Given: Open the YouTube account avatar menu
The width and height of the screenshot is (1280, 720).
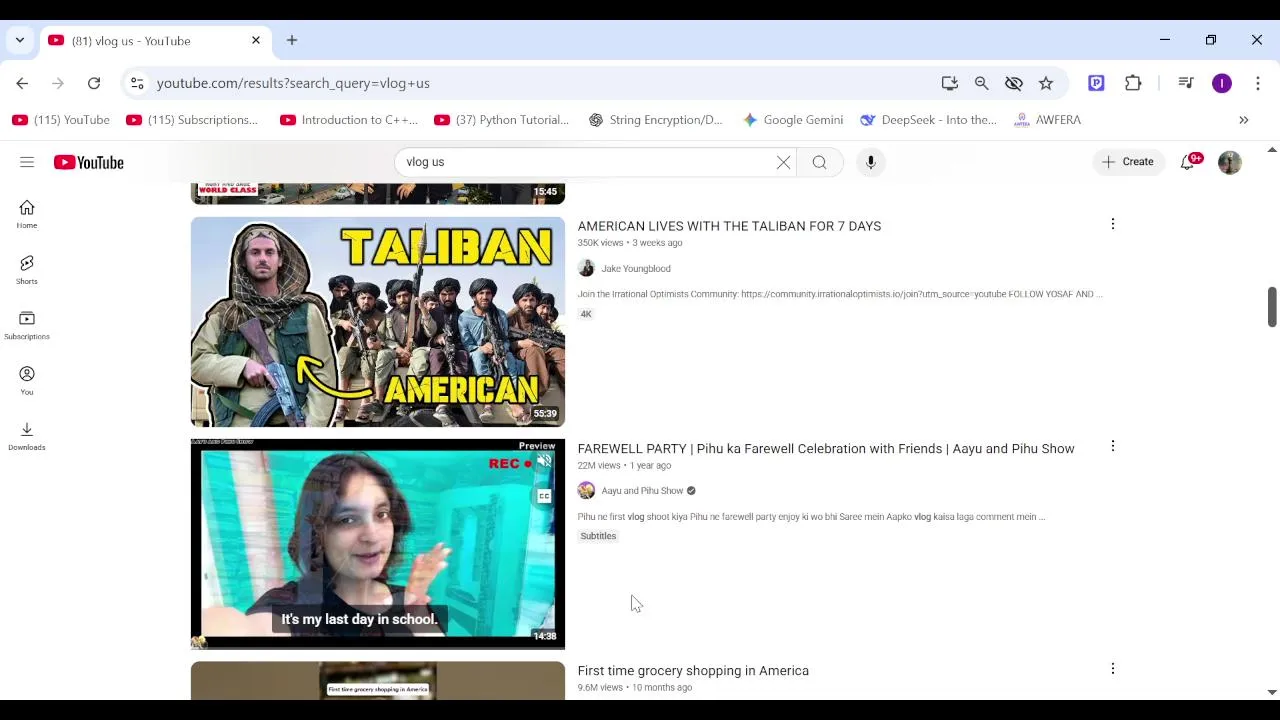Looking at the screenshot, I should point(1230,162).
